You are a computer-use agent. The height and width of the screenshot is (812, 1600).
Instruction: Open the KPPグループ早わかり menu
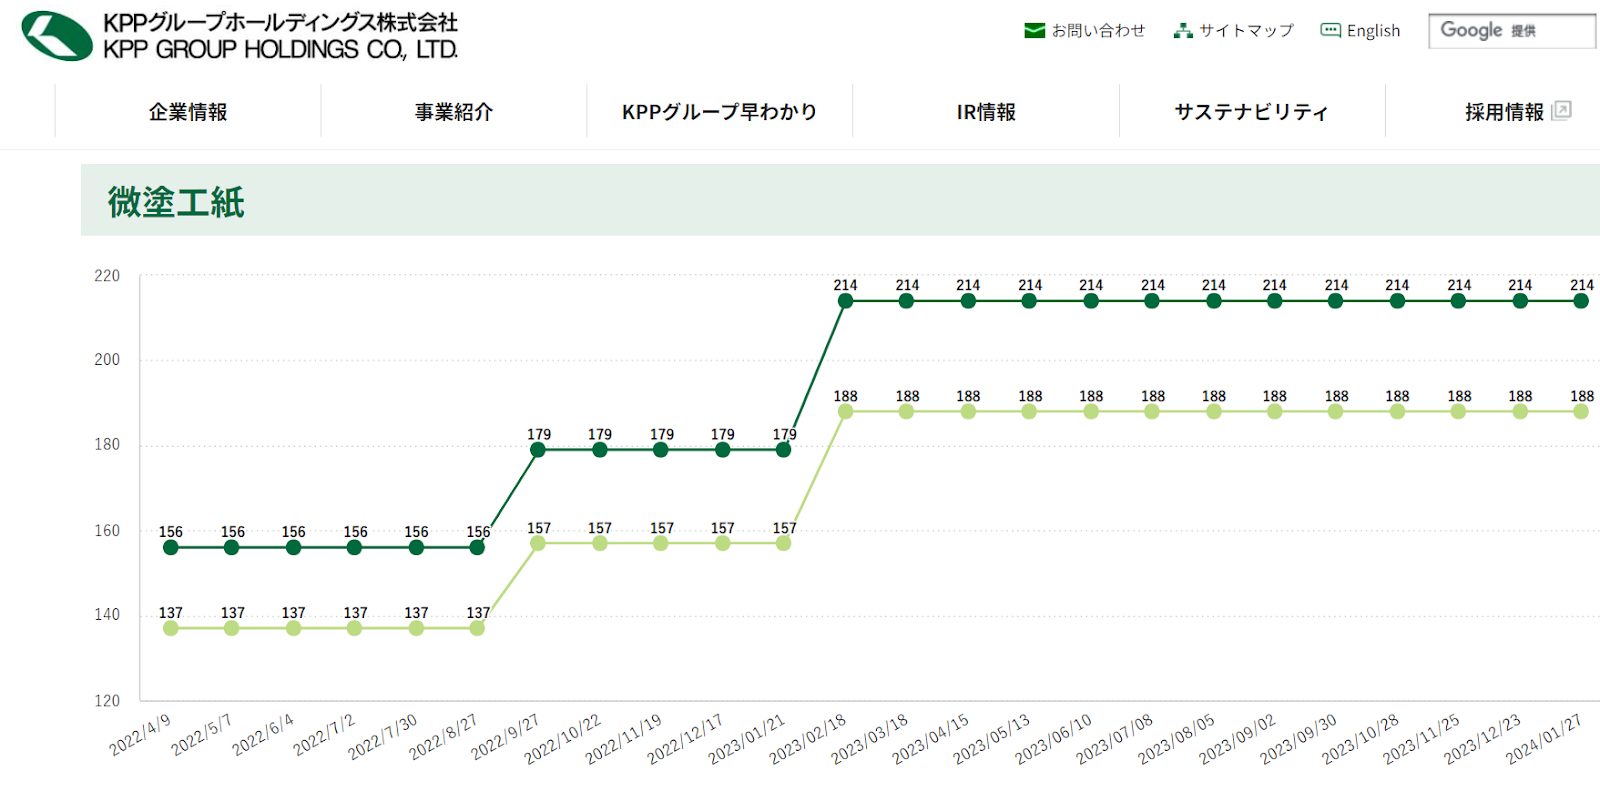[720, 112]
